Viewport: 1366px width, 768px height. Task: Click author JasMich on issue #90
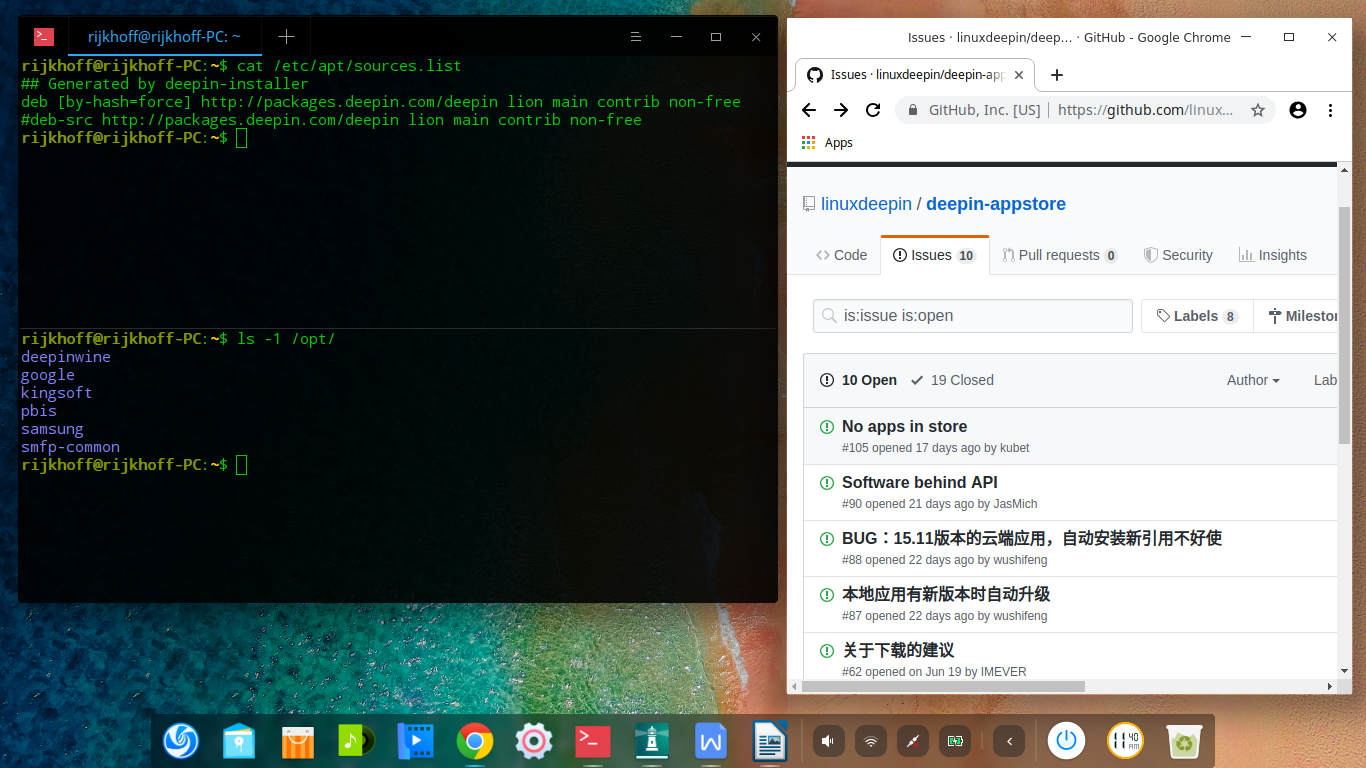tap(1015, 504)
